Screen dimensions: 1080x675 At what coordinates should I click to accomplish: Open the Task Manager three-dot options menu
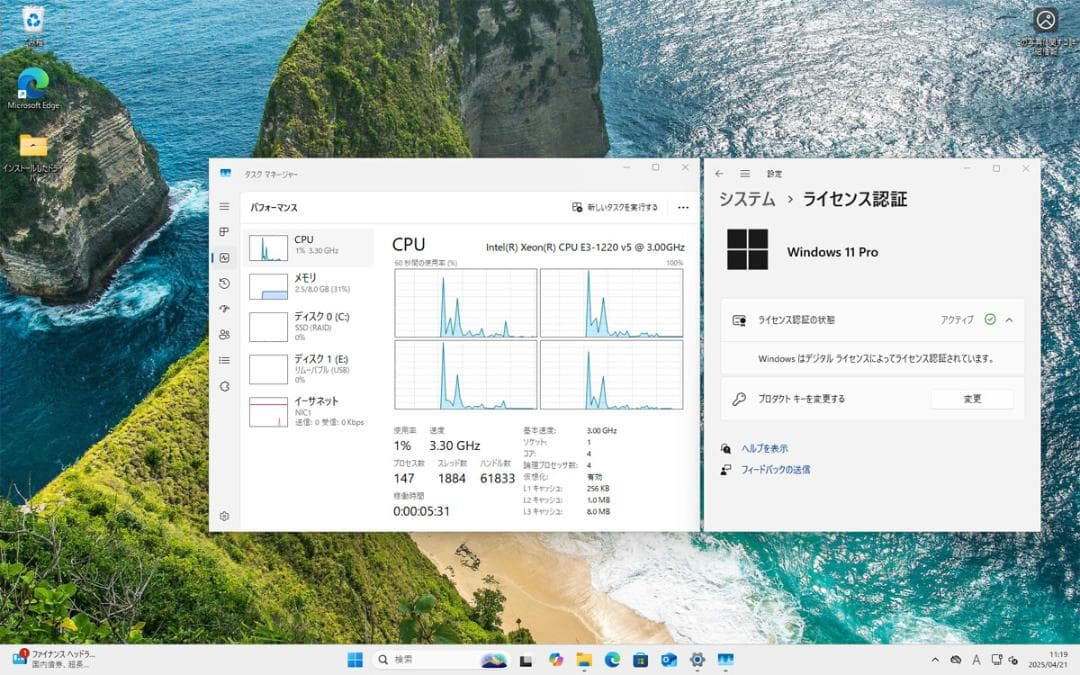683,207
